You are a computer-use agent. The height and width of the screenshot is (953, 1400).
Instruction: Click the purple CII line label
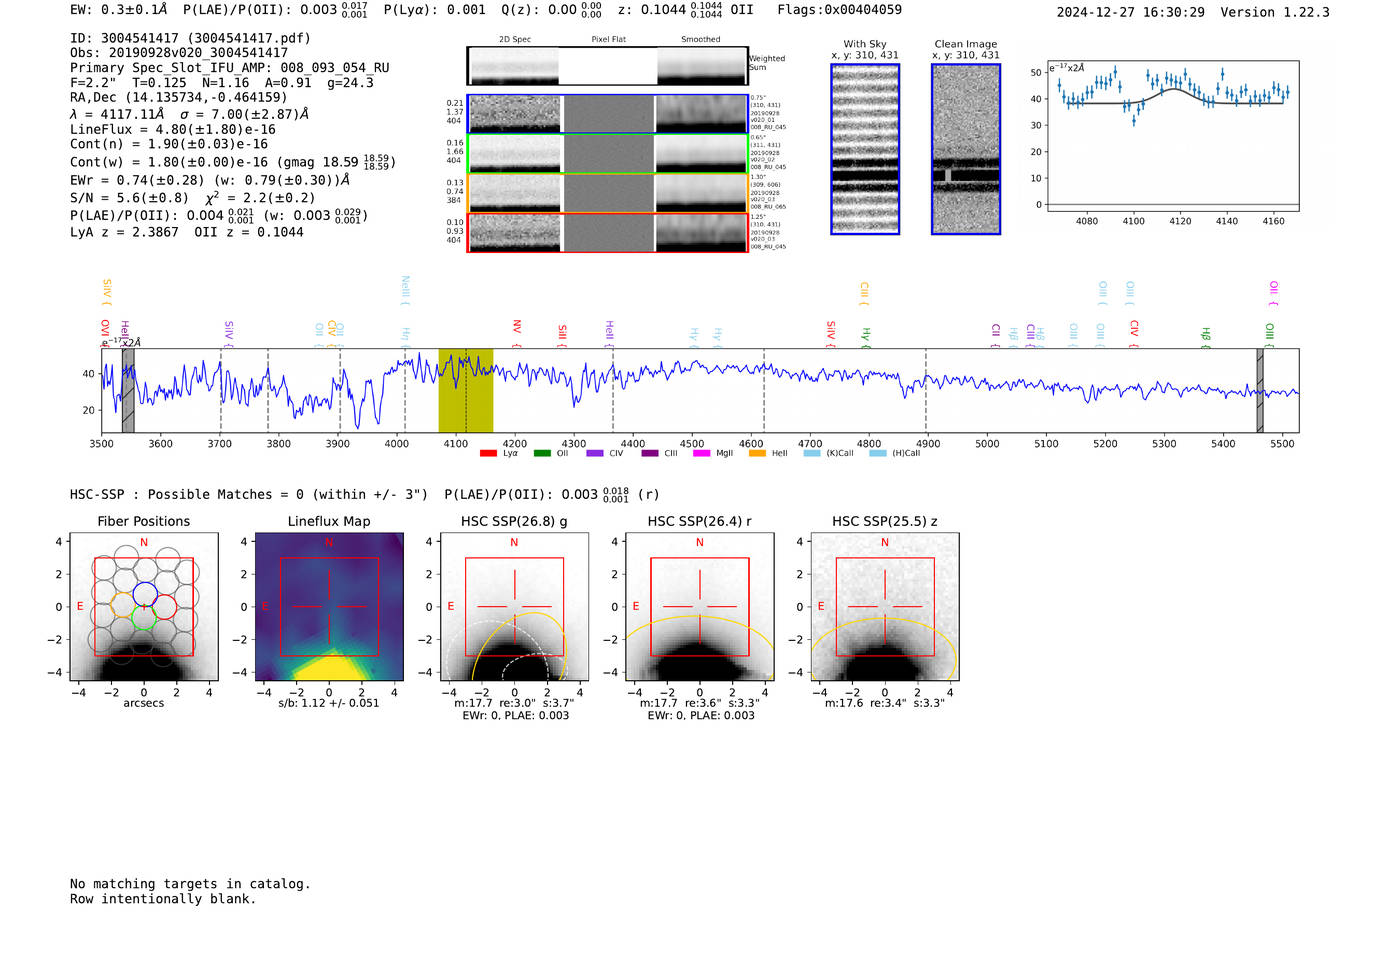coord(996,335)
